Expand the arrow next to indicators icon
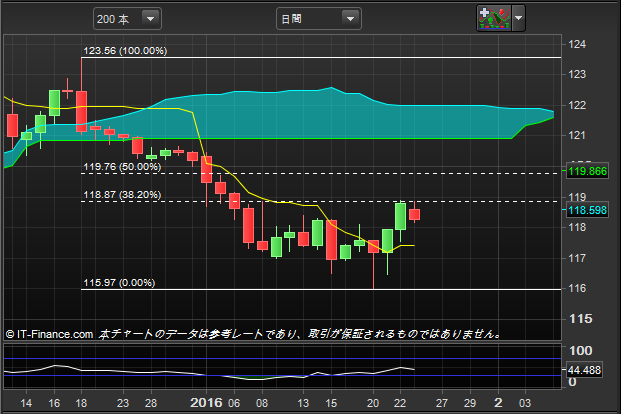The image size is (621, 414). pos(518,18)
